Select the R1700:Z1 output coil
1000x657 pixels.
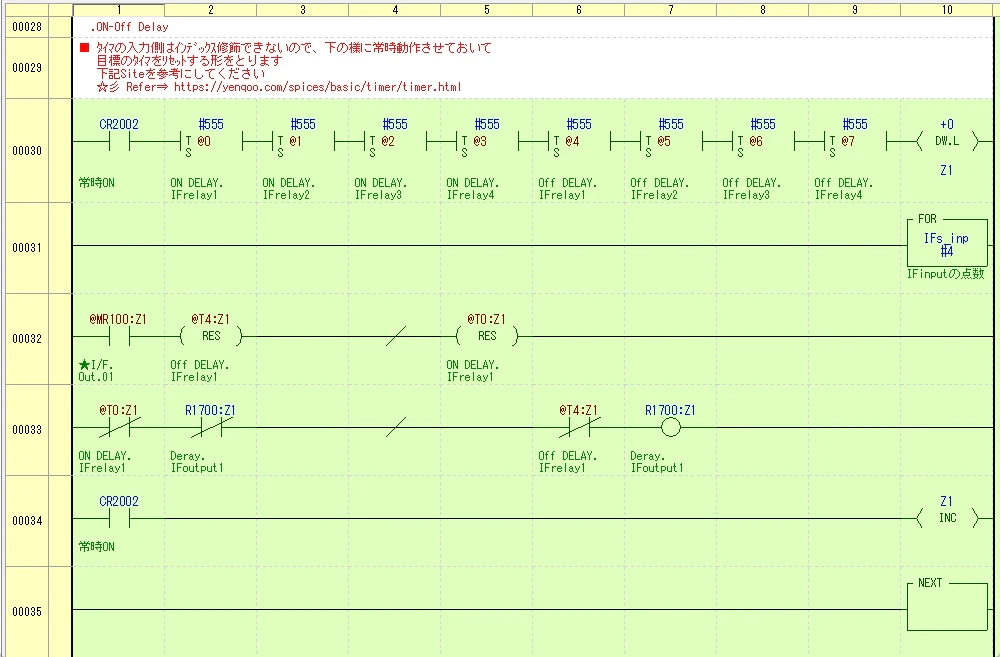670,427
